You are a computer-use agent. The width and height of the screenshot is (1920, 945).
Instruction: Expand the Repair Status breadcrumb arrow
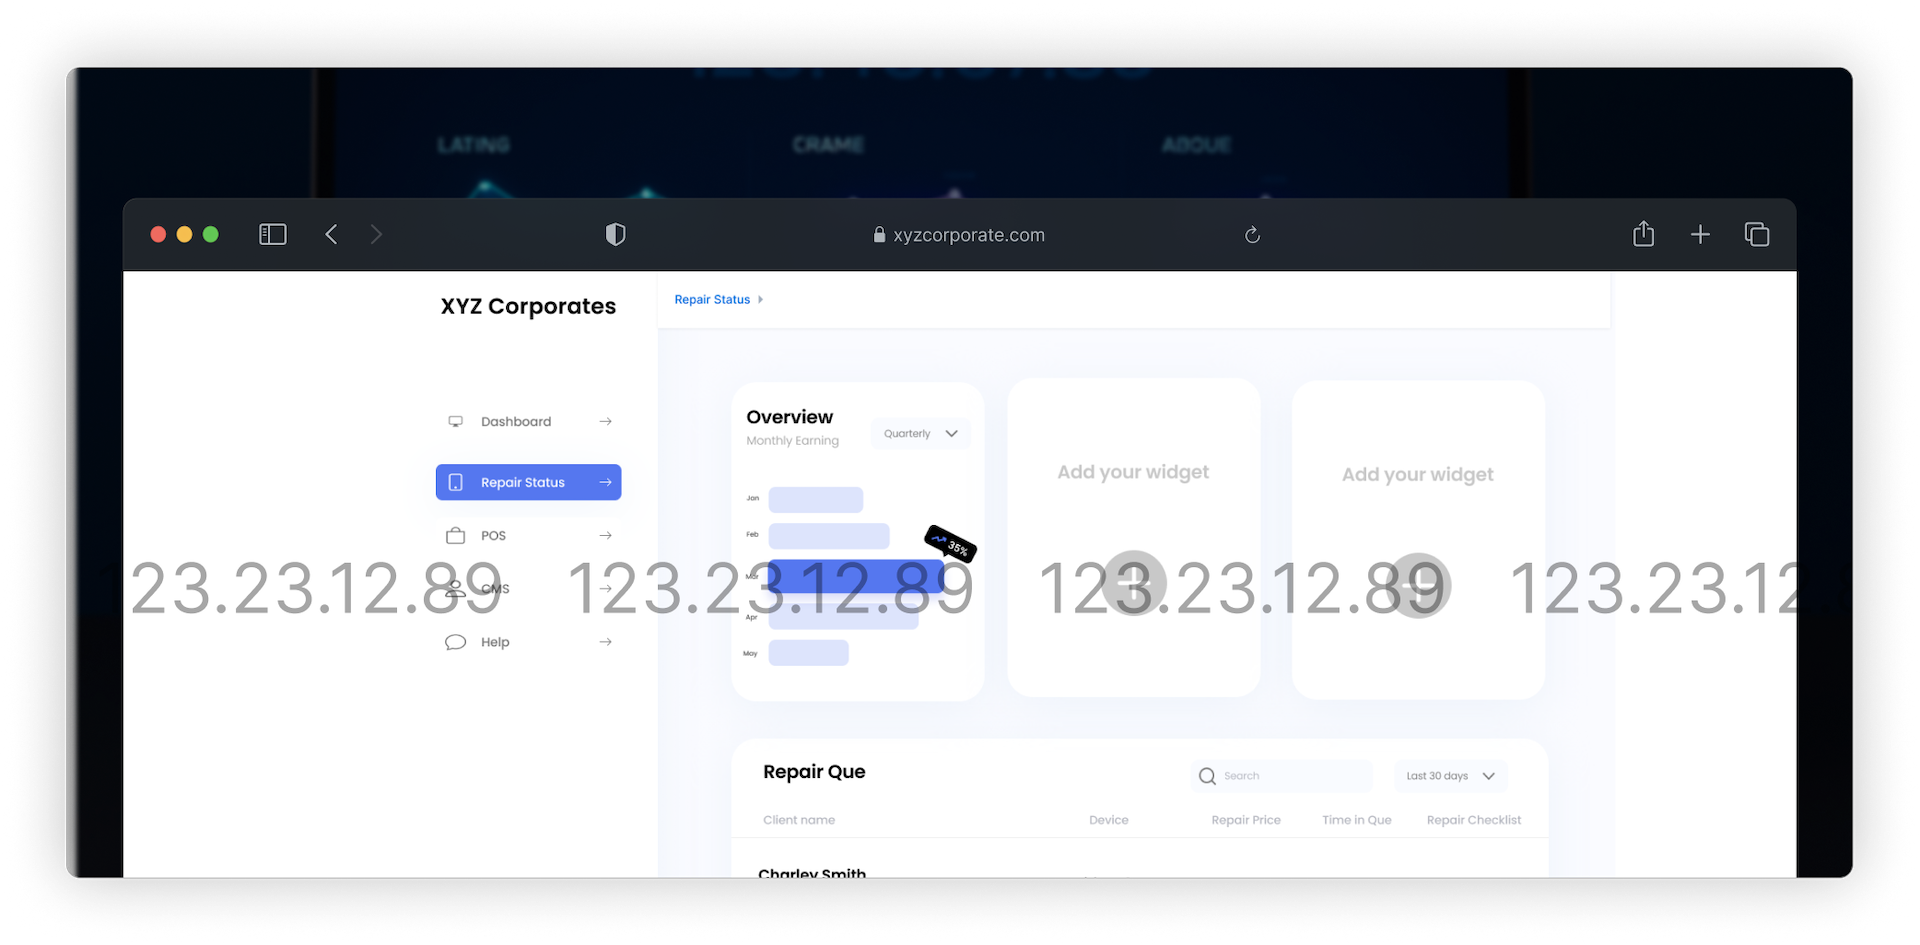pos(761,300)
